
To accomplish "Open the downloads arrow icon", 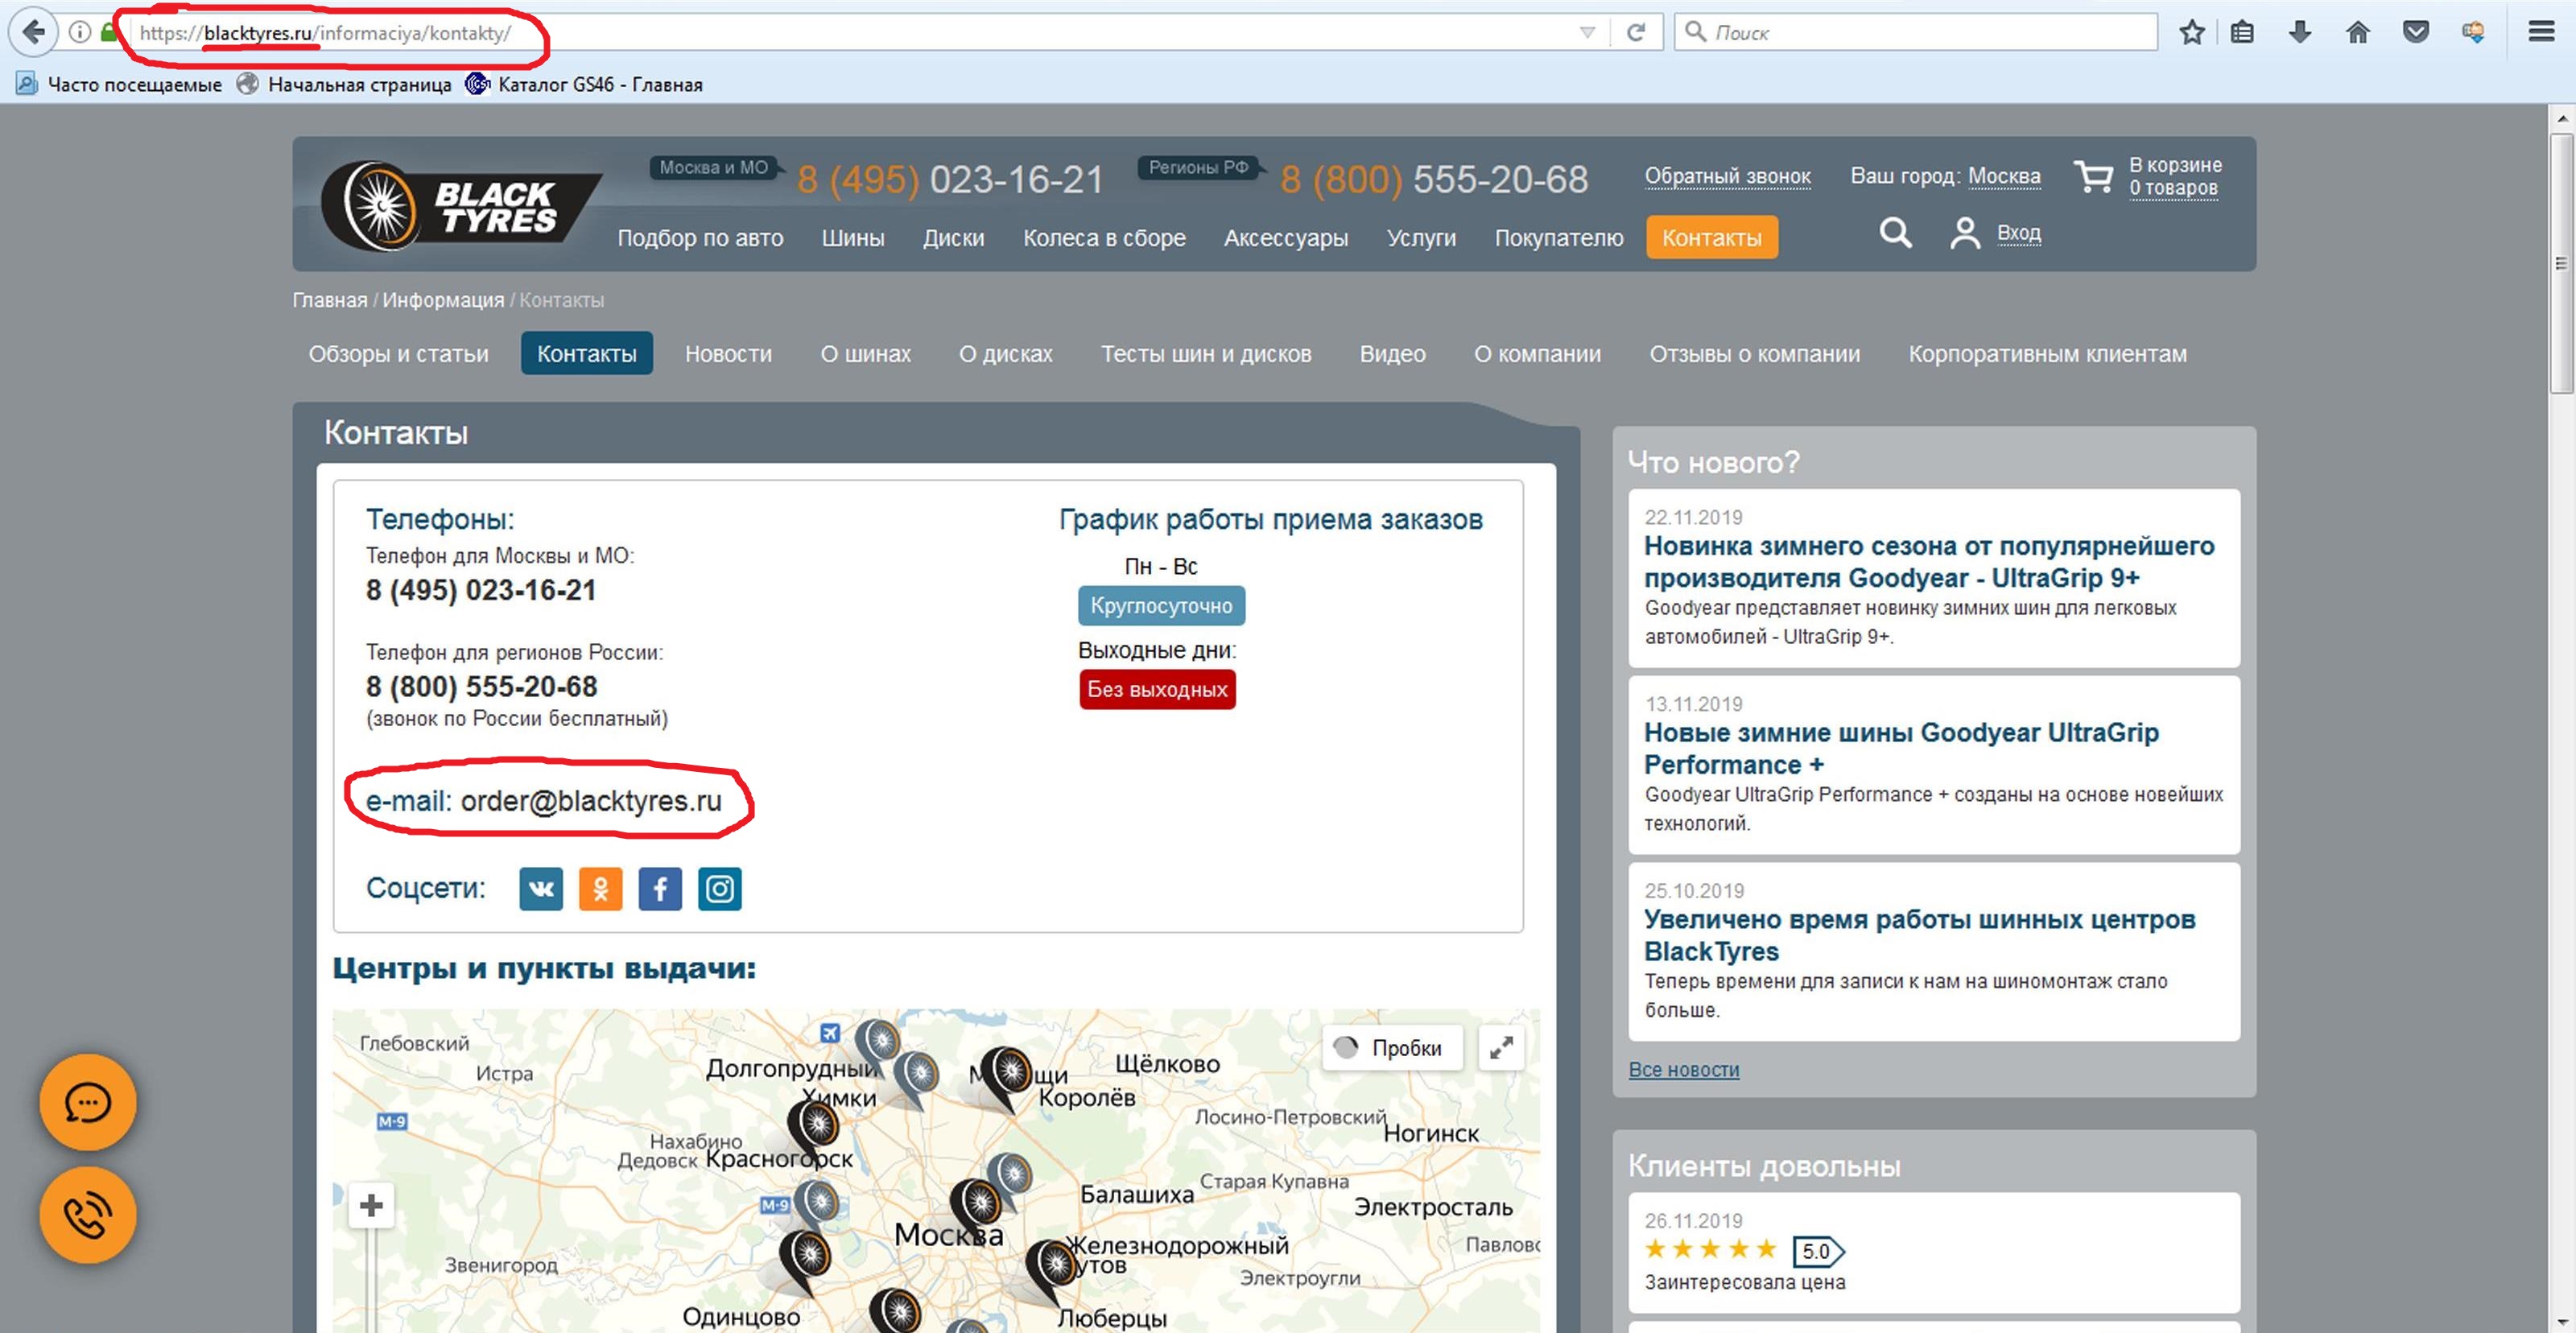I will [x=2300, y=32].
